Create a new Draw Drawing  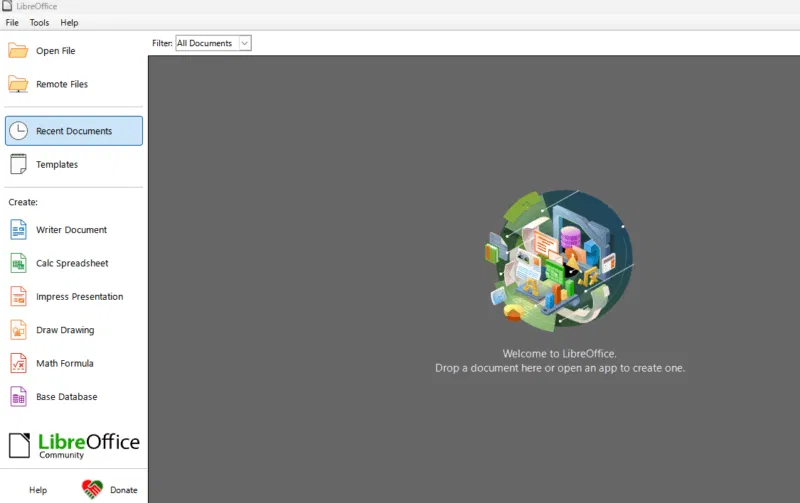click(65, 330)
